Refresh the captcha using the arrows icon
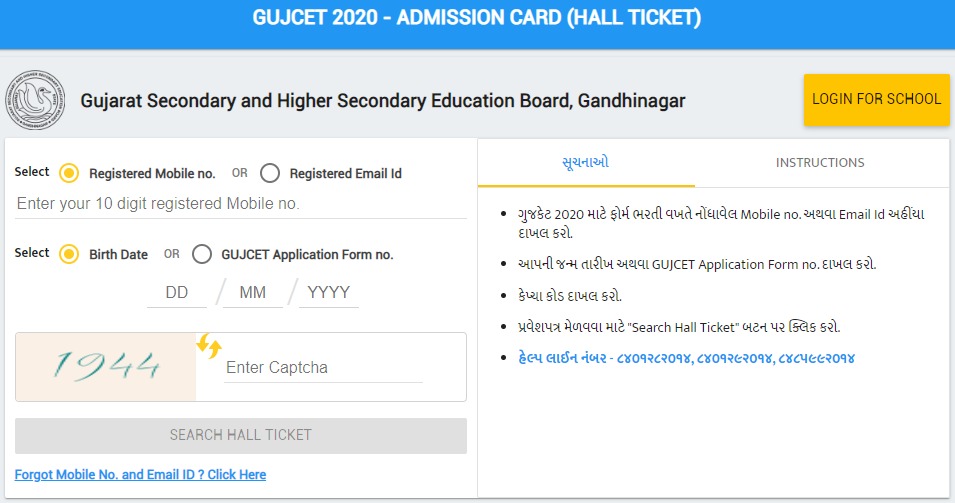This screenshot has width=955, height=503. pos(209,347)
